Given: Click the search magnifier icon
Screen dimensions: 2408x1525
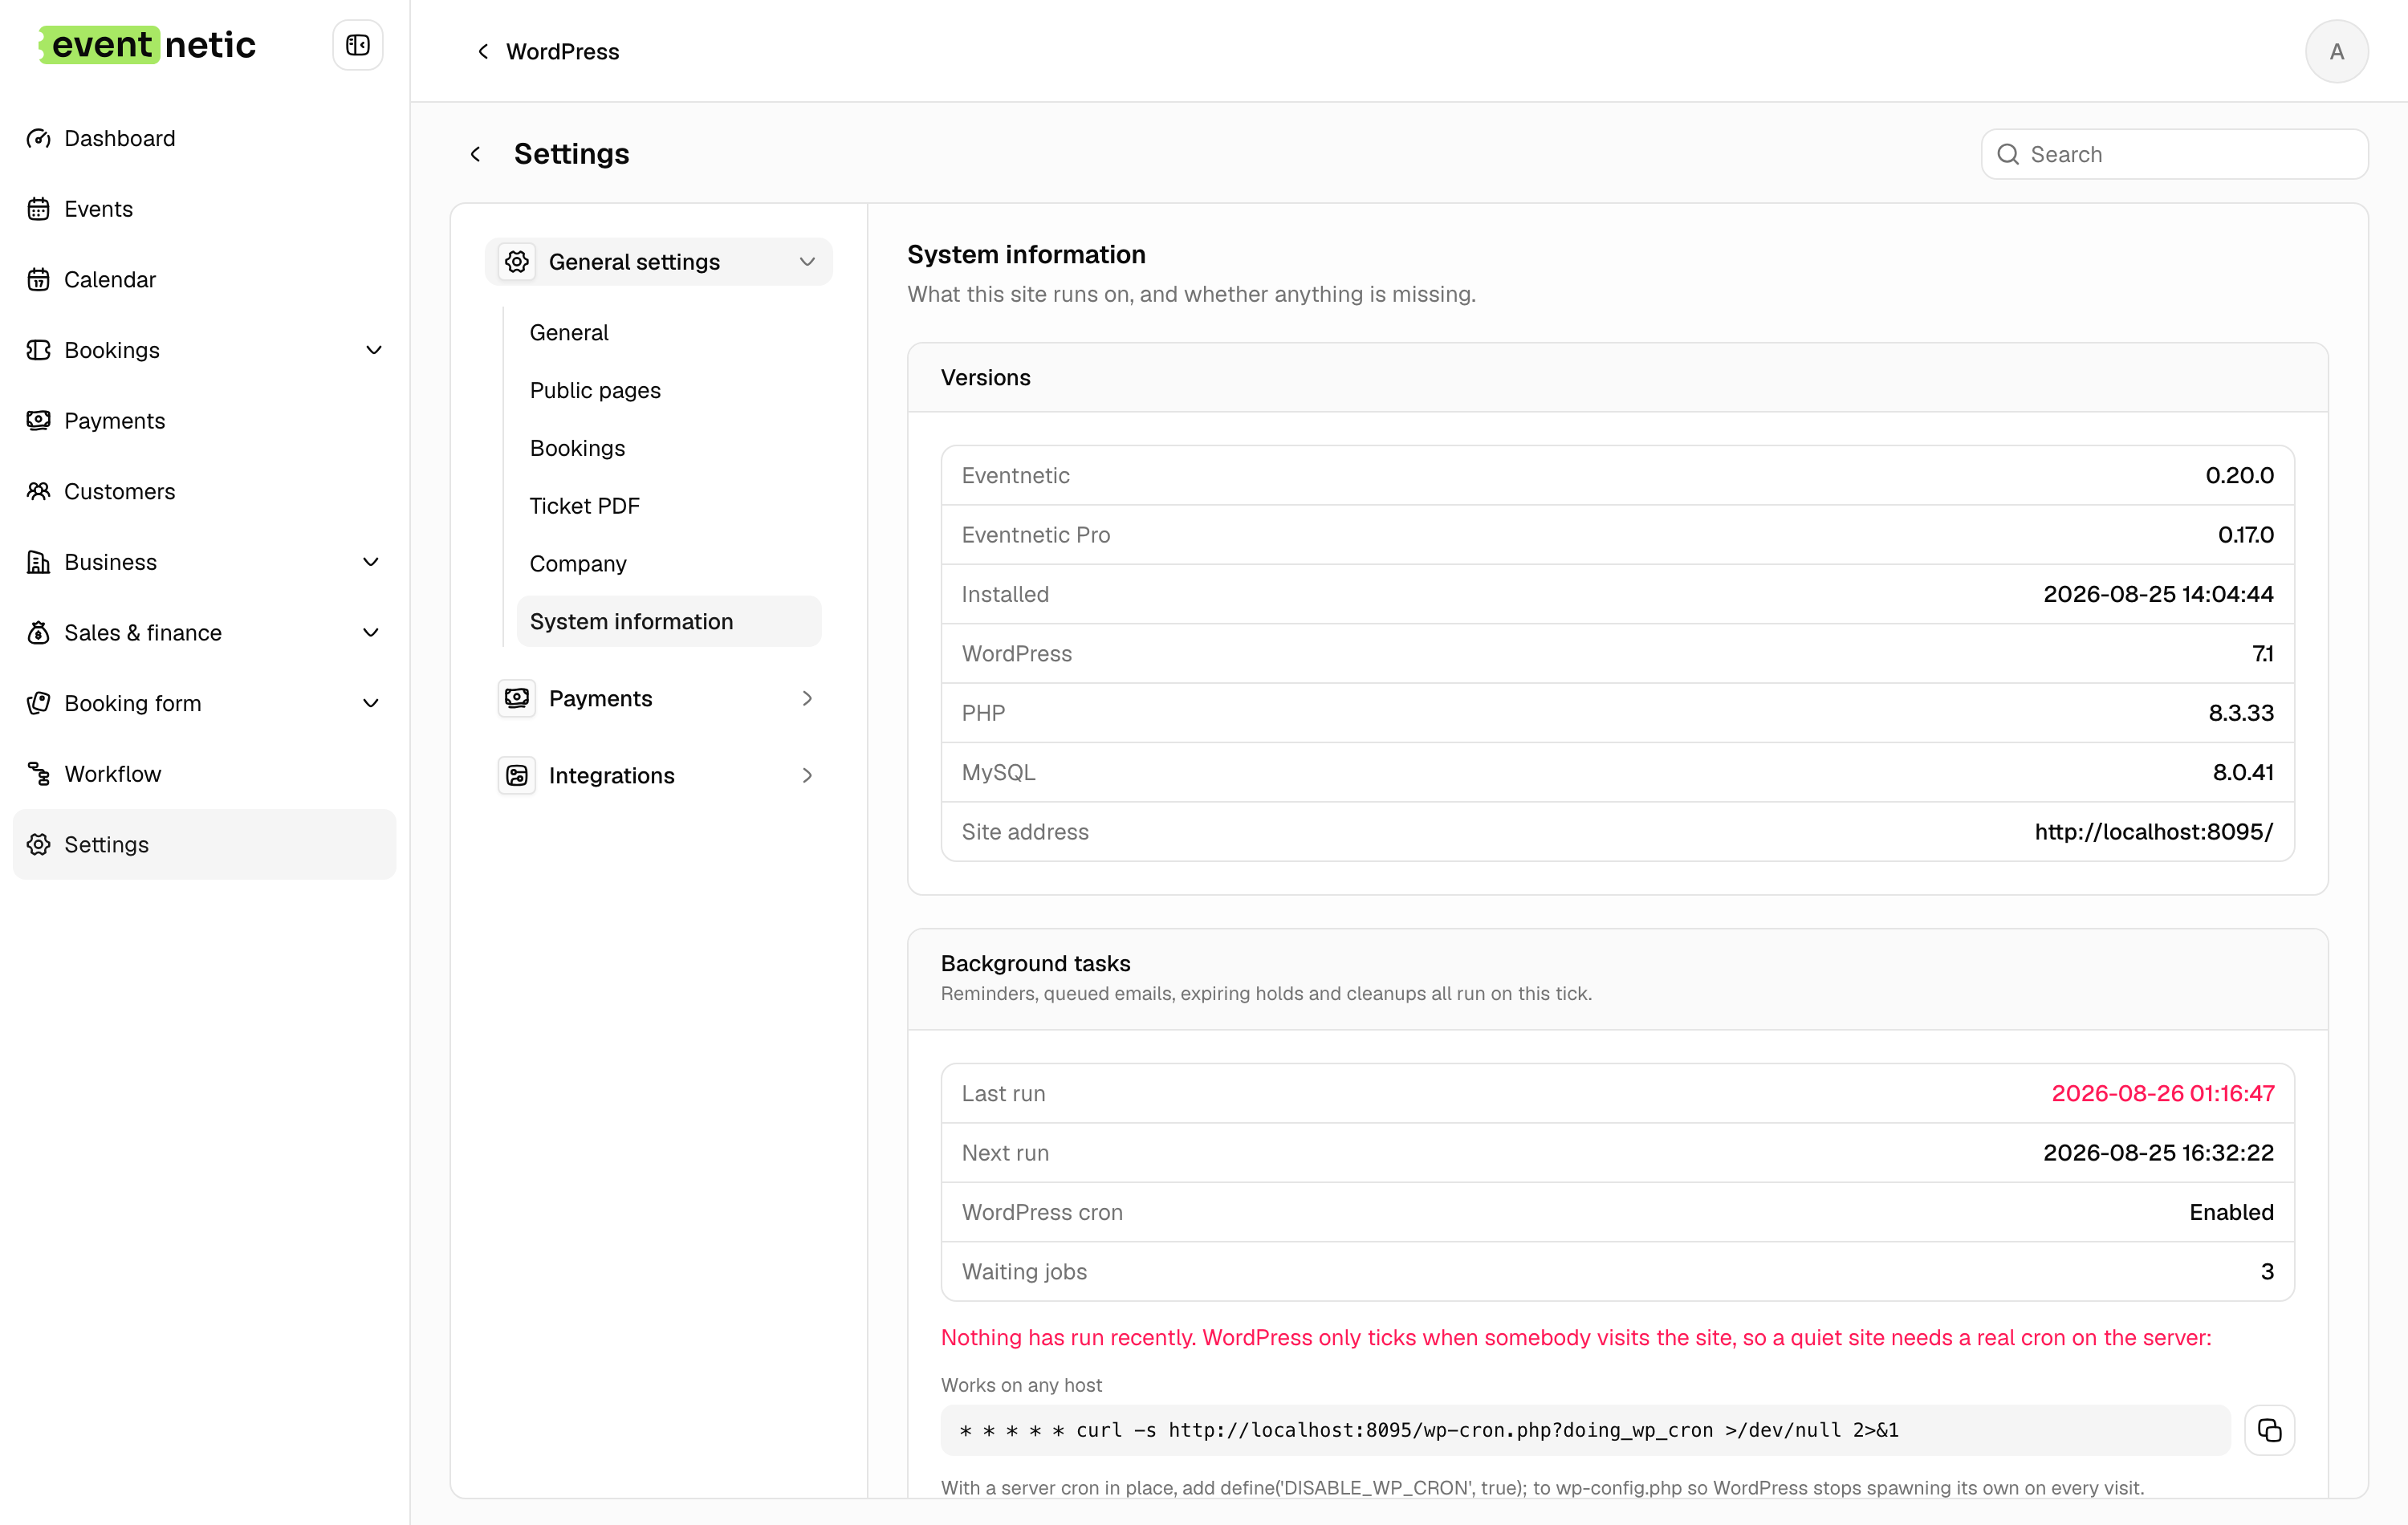Looking at the screenshot, I should [x=2008, y=154].
